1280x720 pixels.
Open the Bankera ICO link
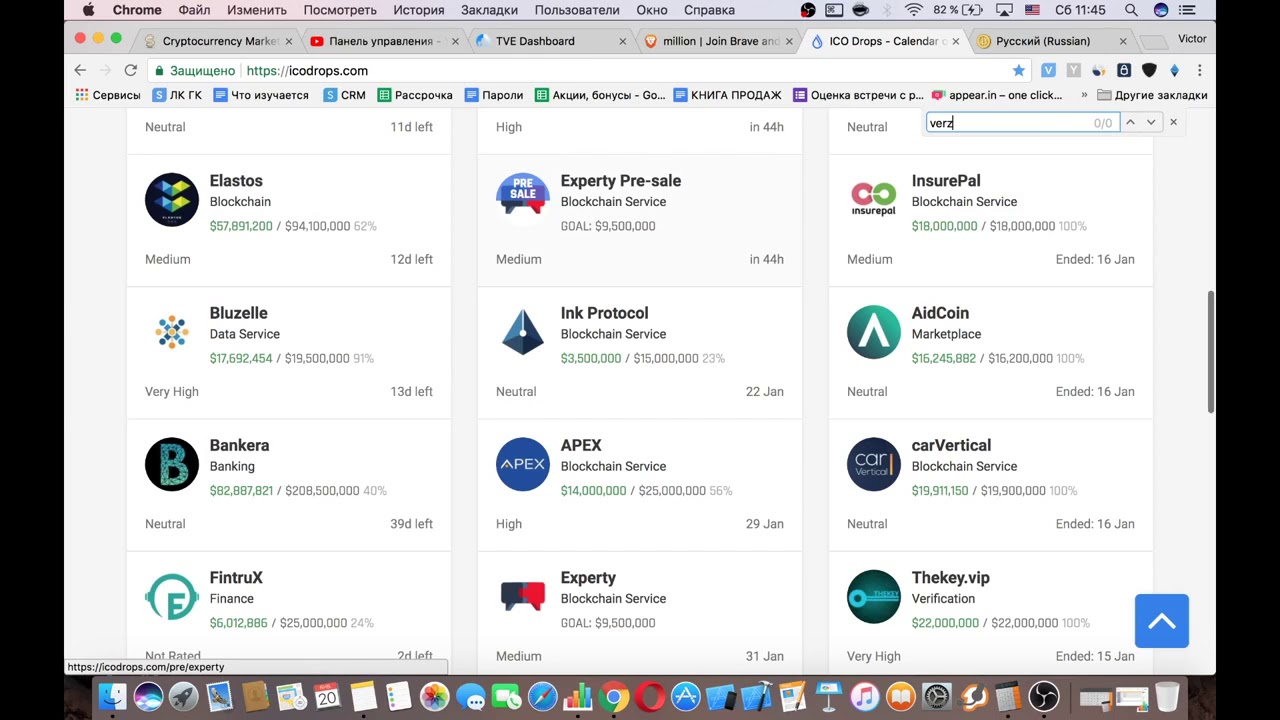(239, 445)
